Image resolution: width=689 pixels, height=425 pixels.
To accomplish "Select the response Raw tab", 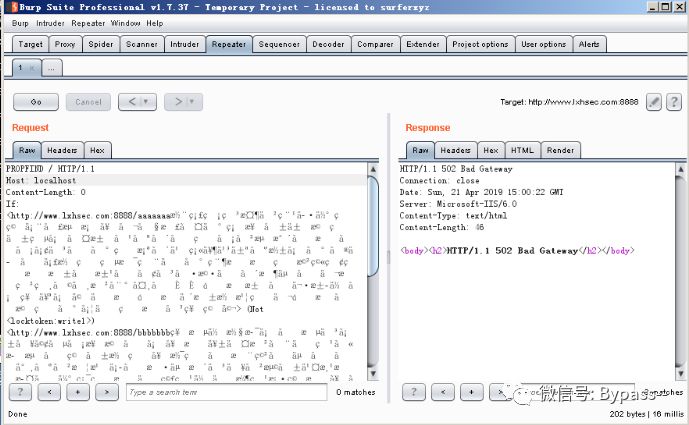I will pyautogui.click(x=420, y=150).
